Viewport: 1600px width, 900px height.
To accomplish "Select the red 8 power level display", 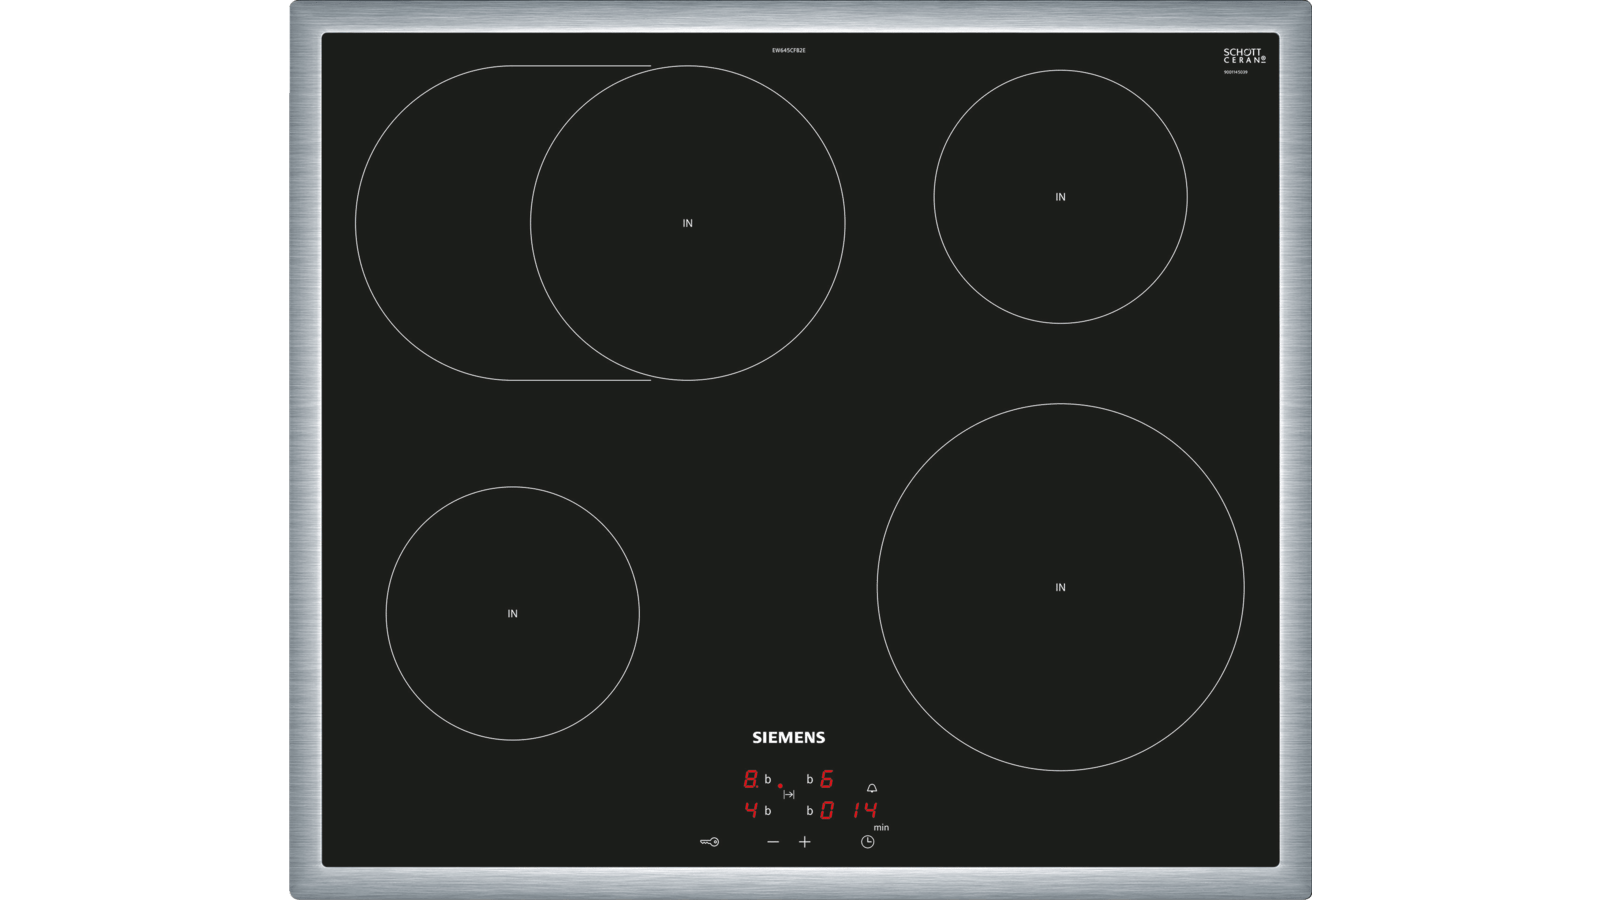I will coord(750,779).
